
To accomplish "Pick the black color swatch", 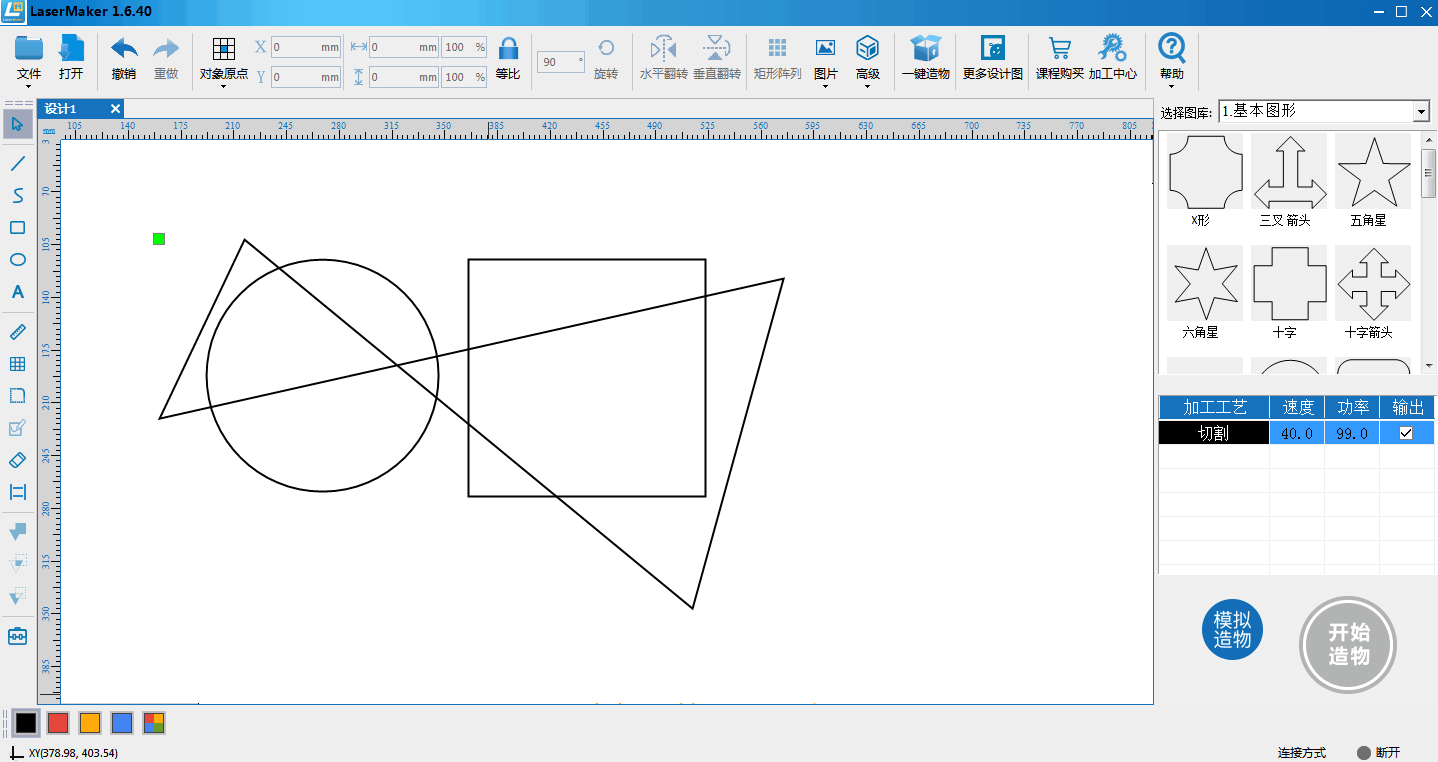I will click(26, 722).
